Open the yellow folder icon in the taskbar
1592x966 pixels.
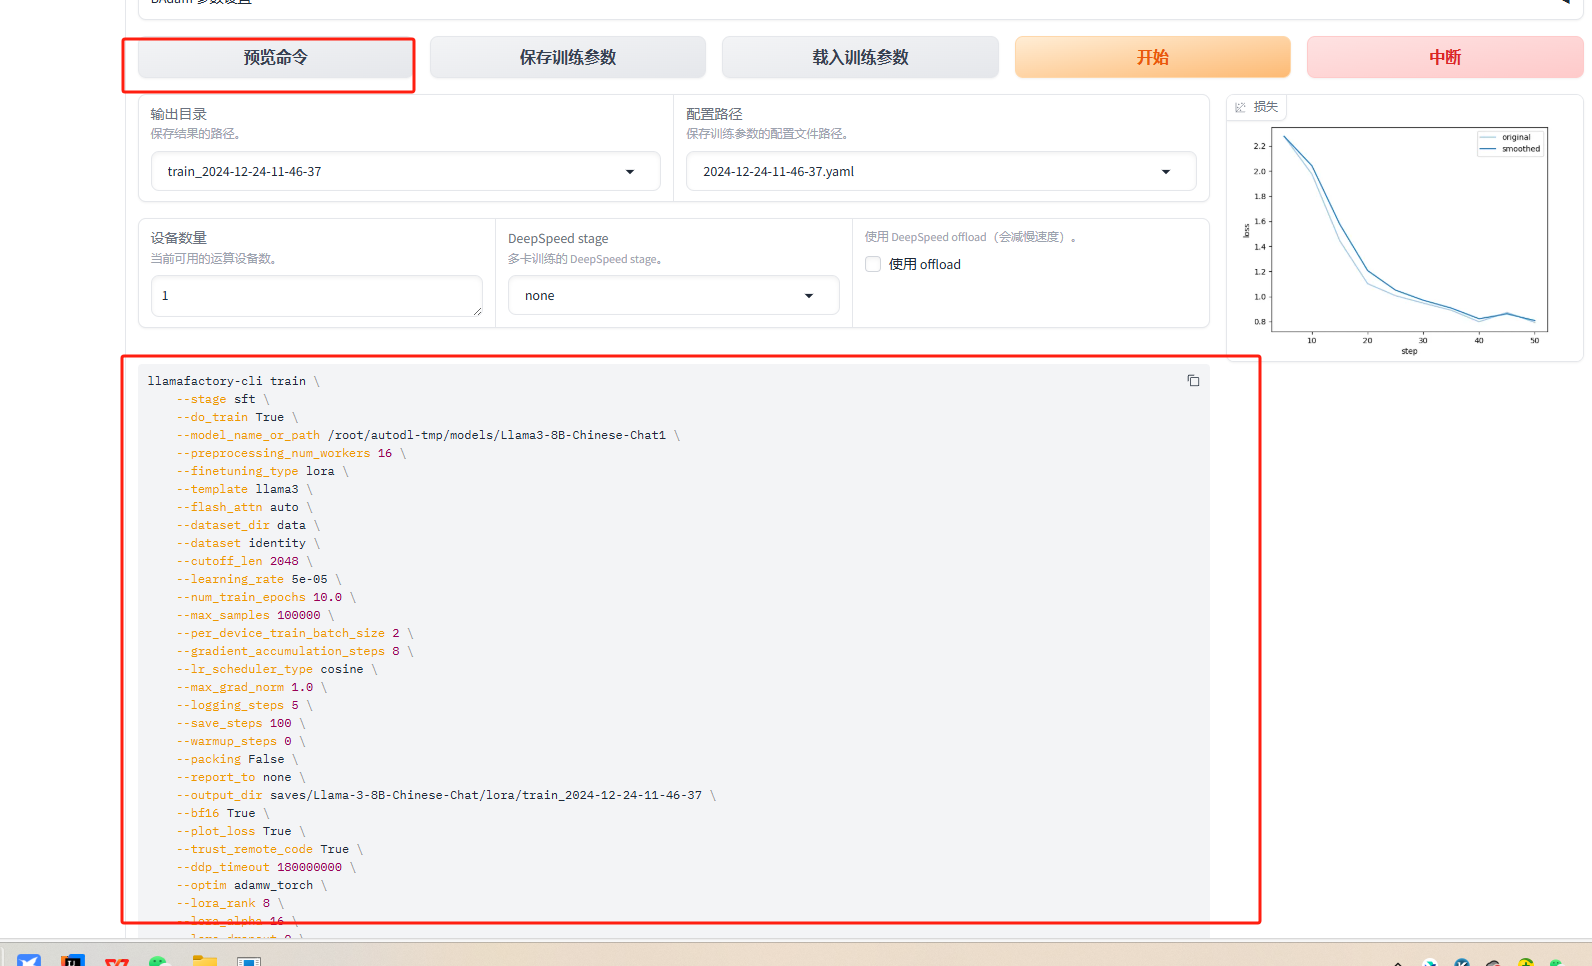click(x=205, y=961)
